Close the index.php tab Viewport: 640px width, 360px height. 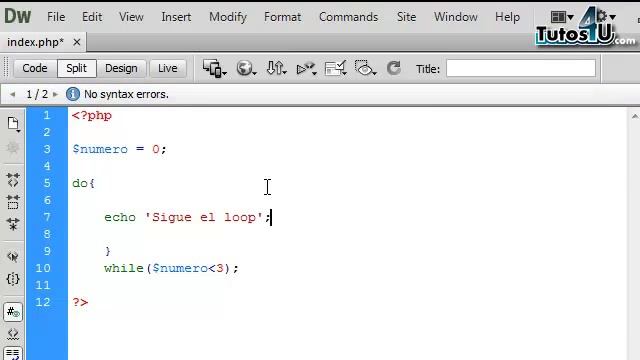tap(76, 42)
